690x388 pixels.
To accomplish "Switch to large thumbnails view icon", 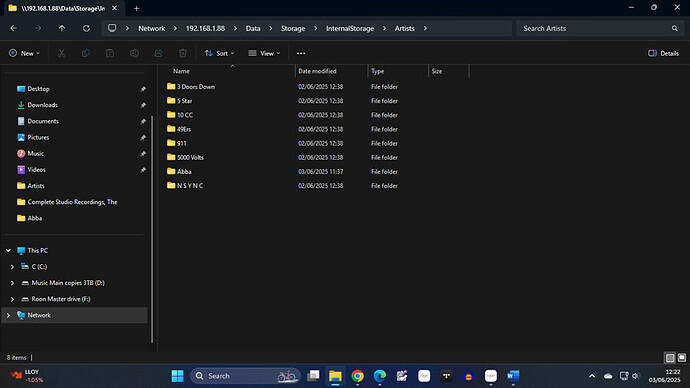I will [682, 358].
